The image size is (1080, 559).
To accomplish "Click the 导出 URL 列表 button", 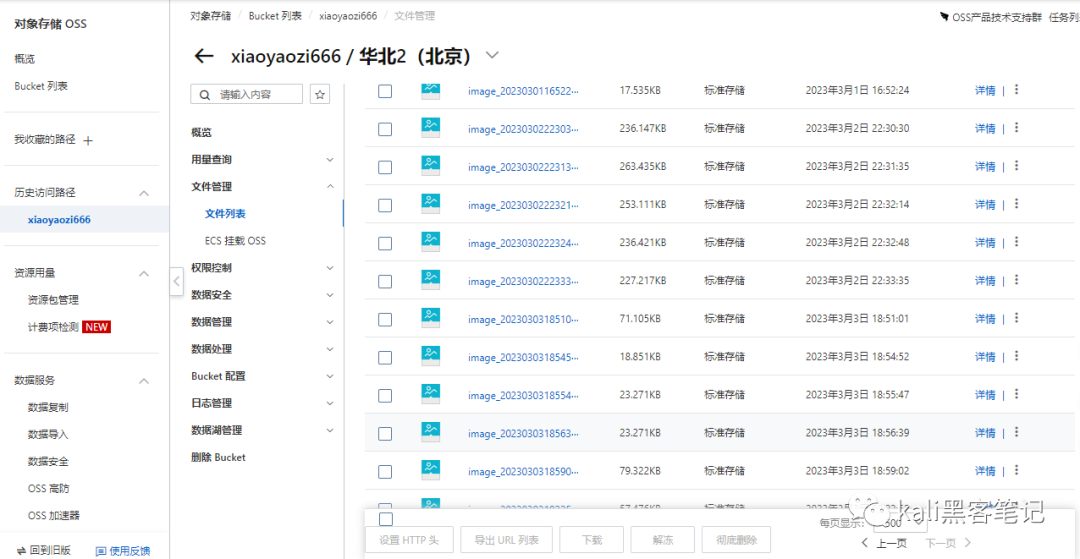I will [506, 540].
